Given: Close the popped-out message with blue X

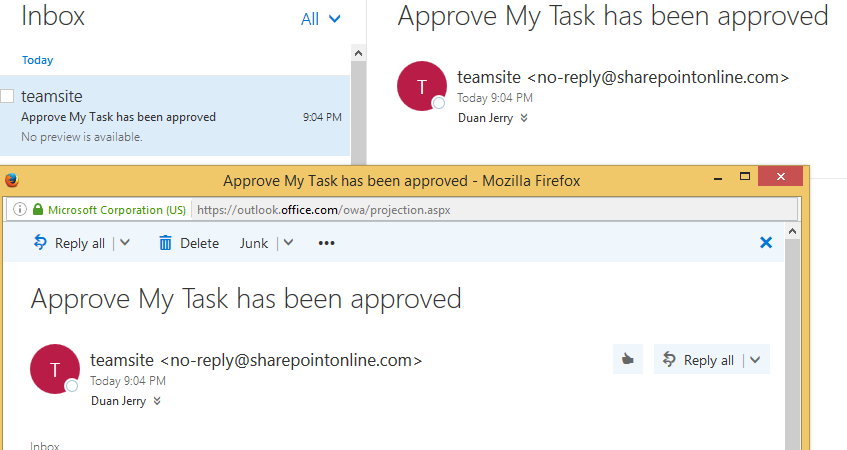Looking at the screenshot, I should click(x=766, y=243).
